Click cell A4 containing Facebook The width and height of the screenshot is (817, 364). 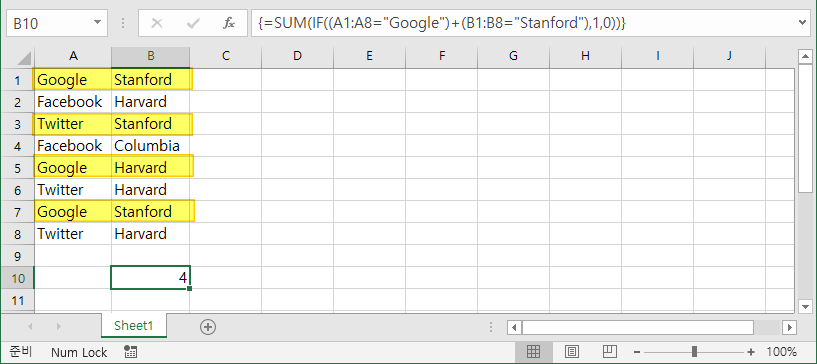coord(73,146)
